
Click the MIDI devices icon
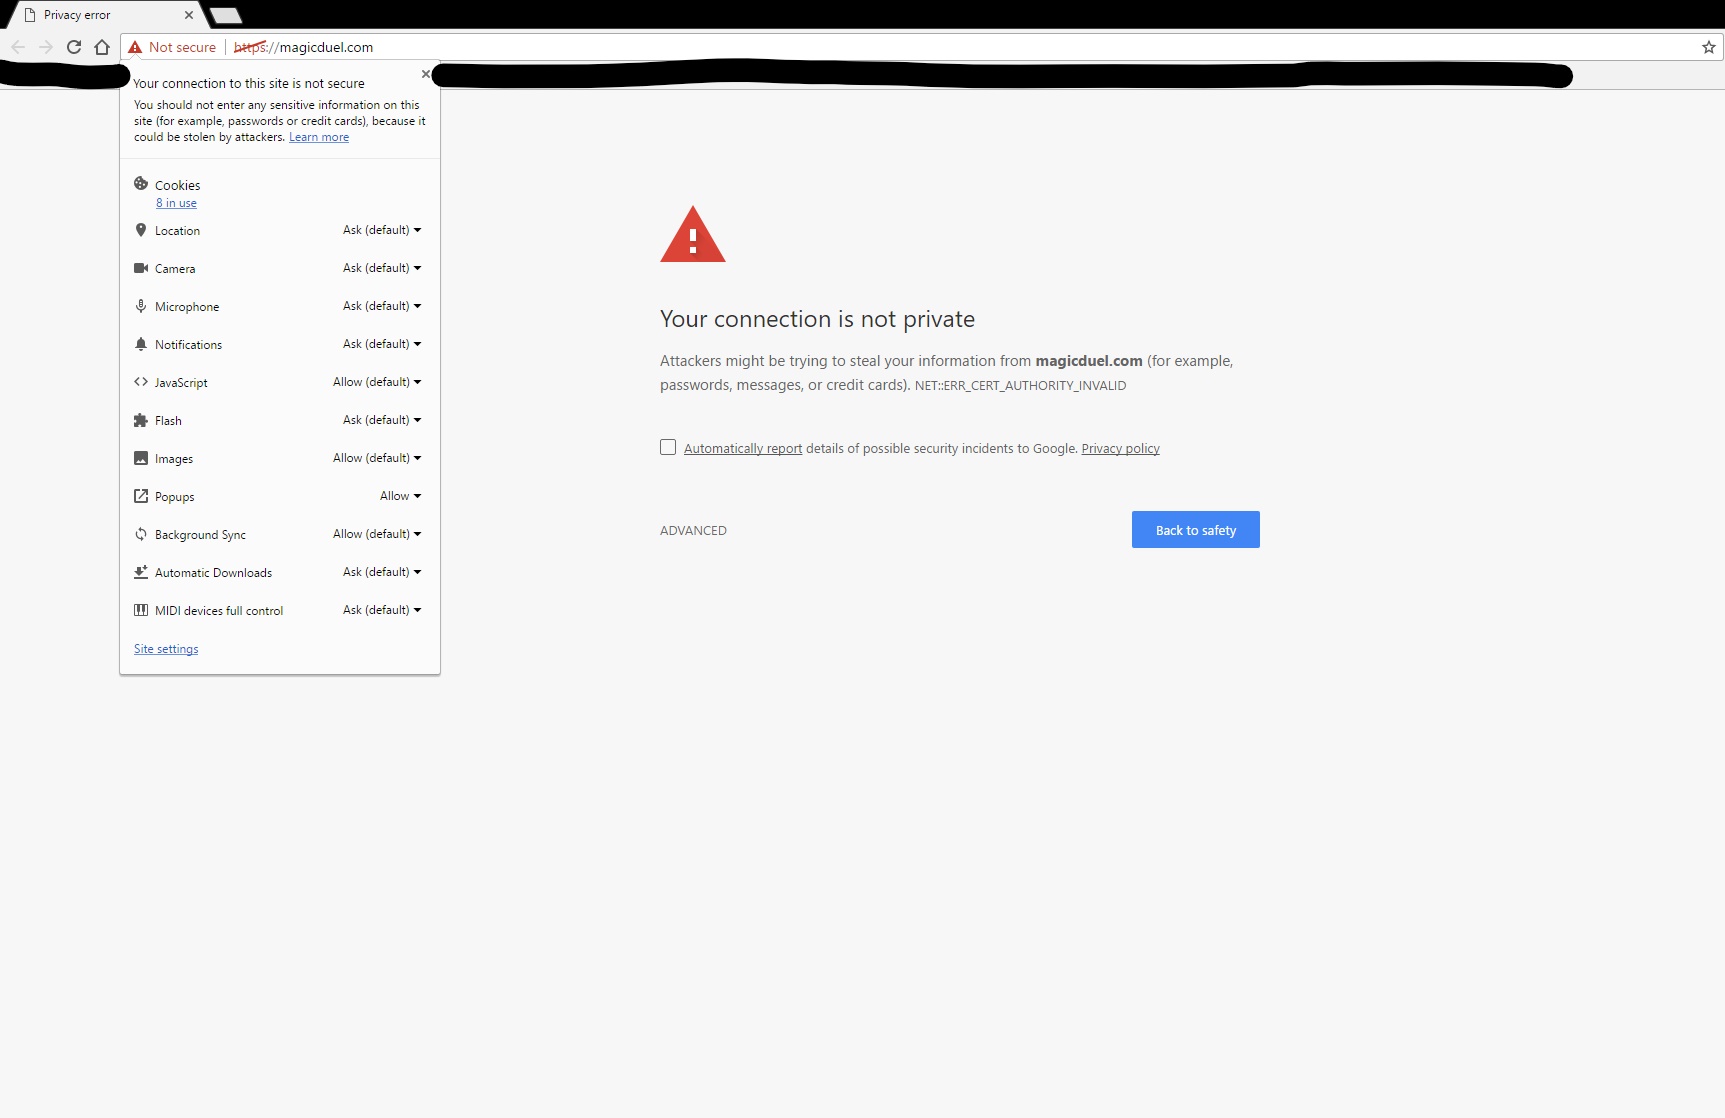coord(141,610)
